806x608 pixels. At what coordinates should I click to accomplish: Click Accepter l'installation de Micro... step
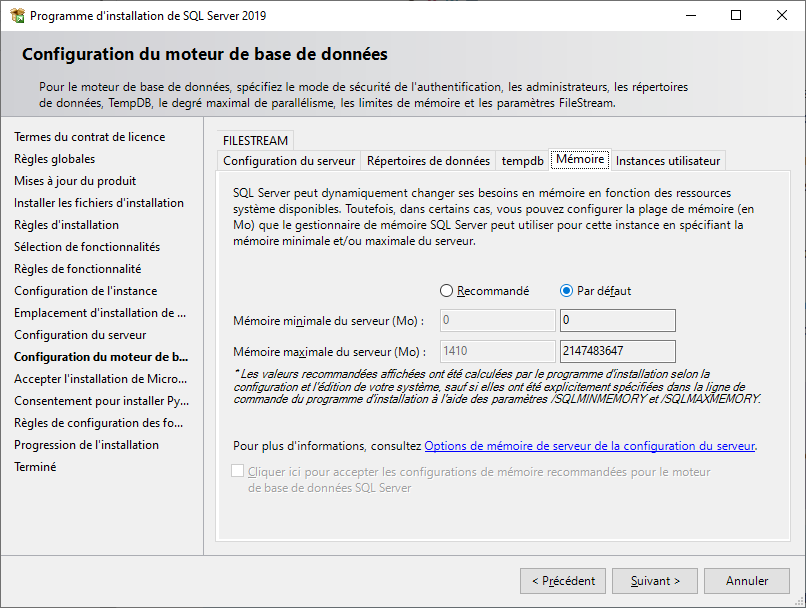[x=100, y=379]
